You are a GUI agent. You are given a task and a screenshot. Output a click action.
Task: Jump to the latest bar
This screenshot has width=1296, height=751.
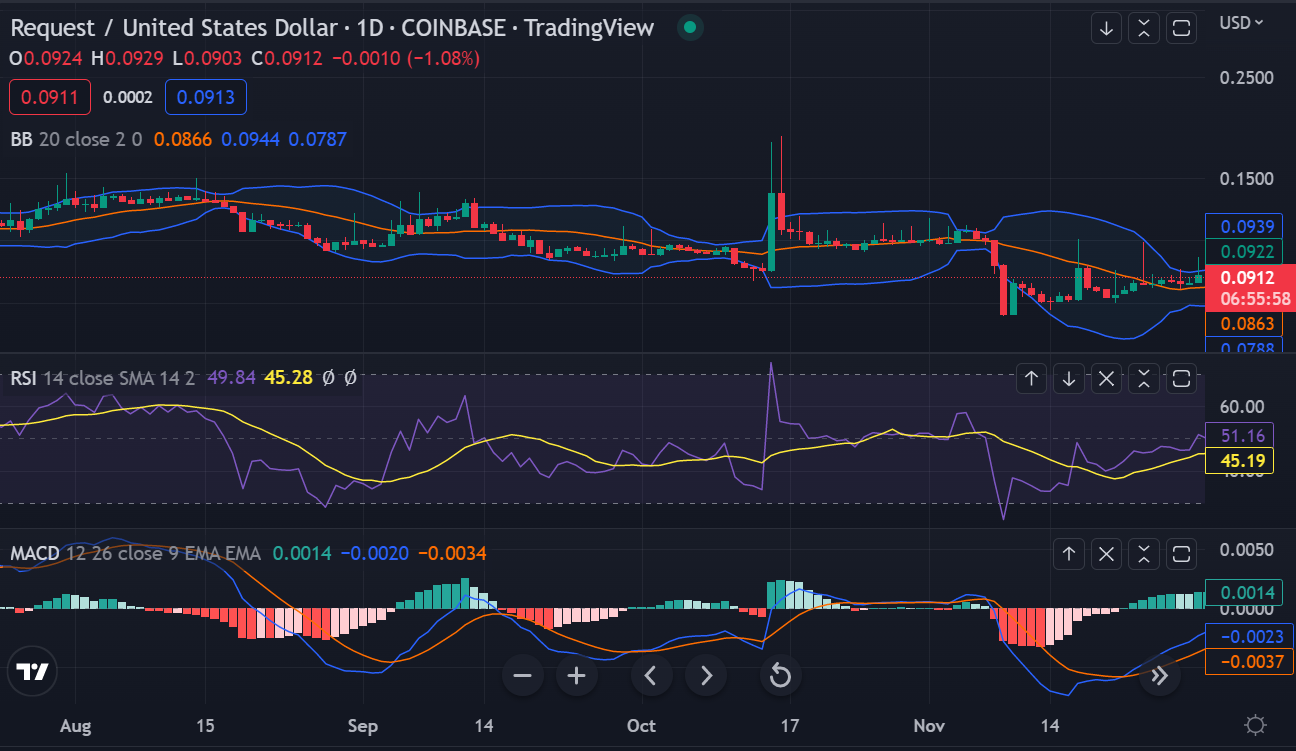coord(1159,676)
